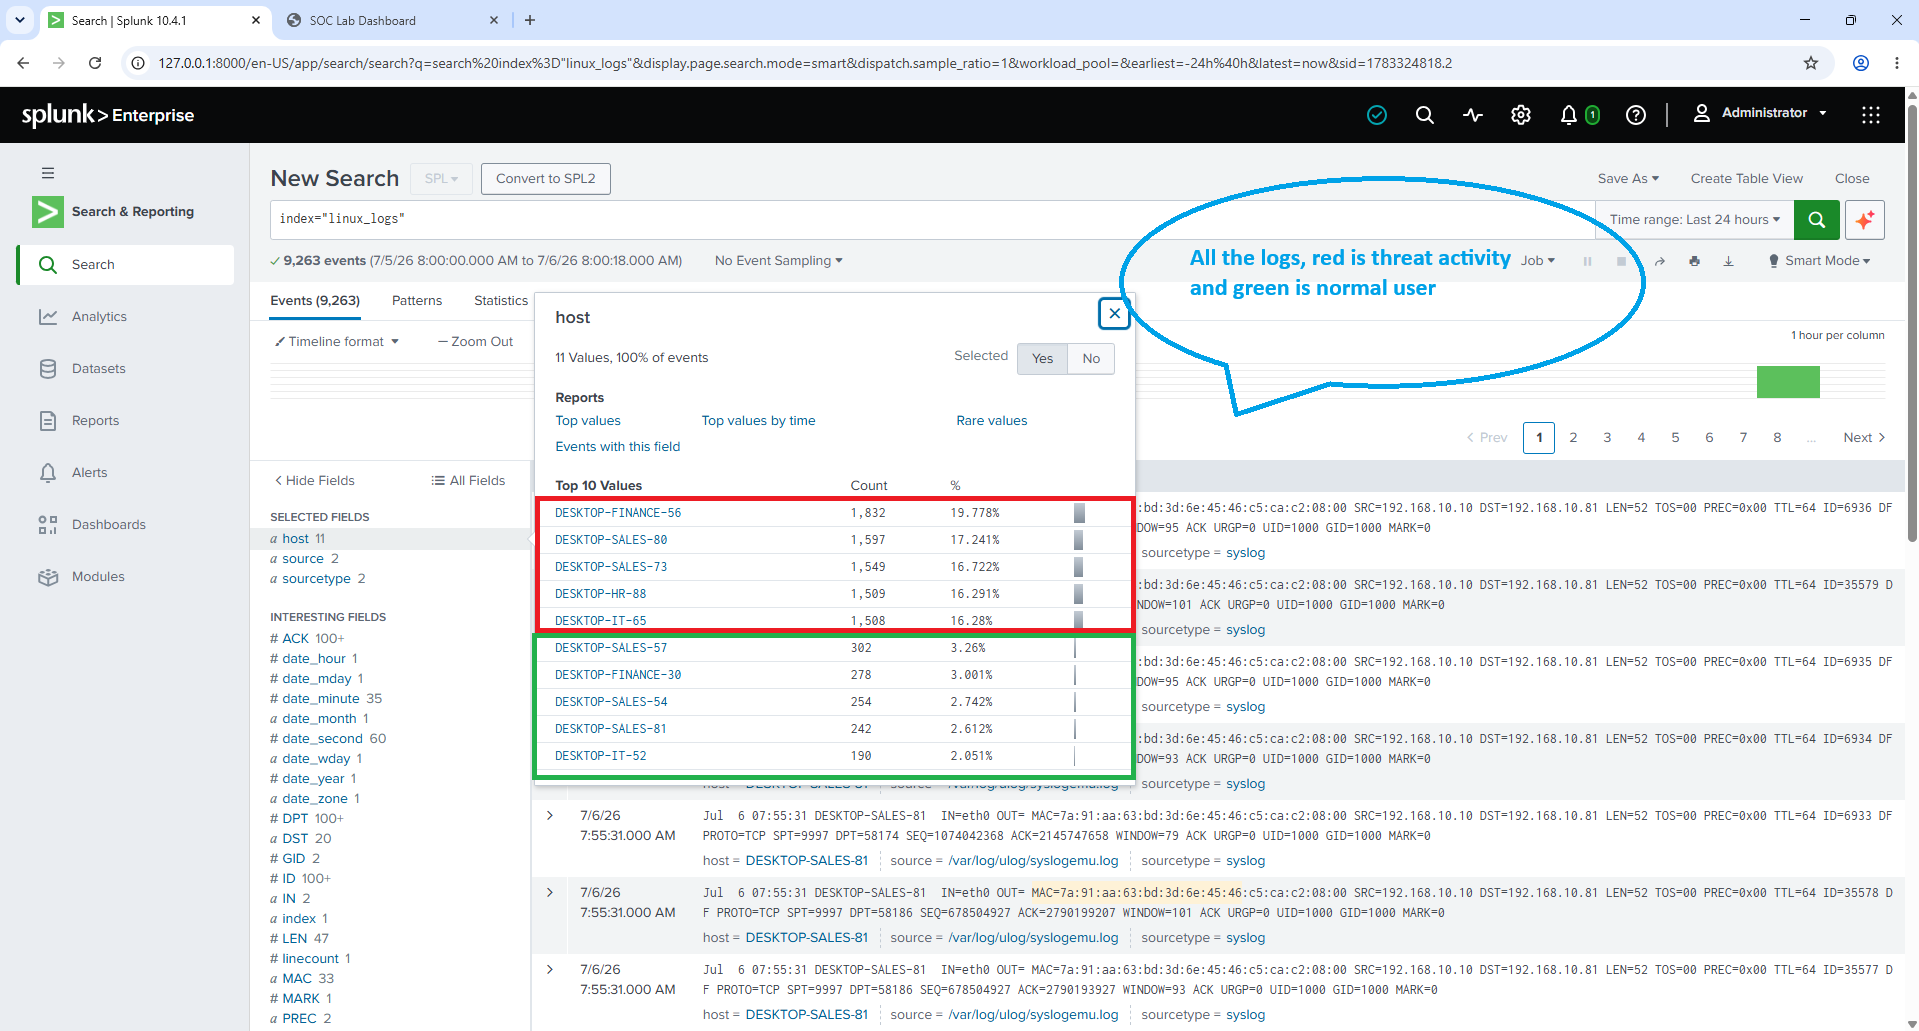This screenshot has height=1031, width=1919.
Task: Open the Activity pulse icon
Action: [1473, 115]
